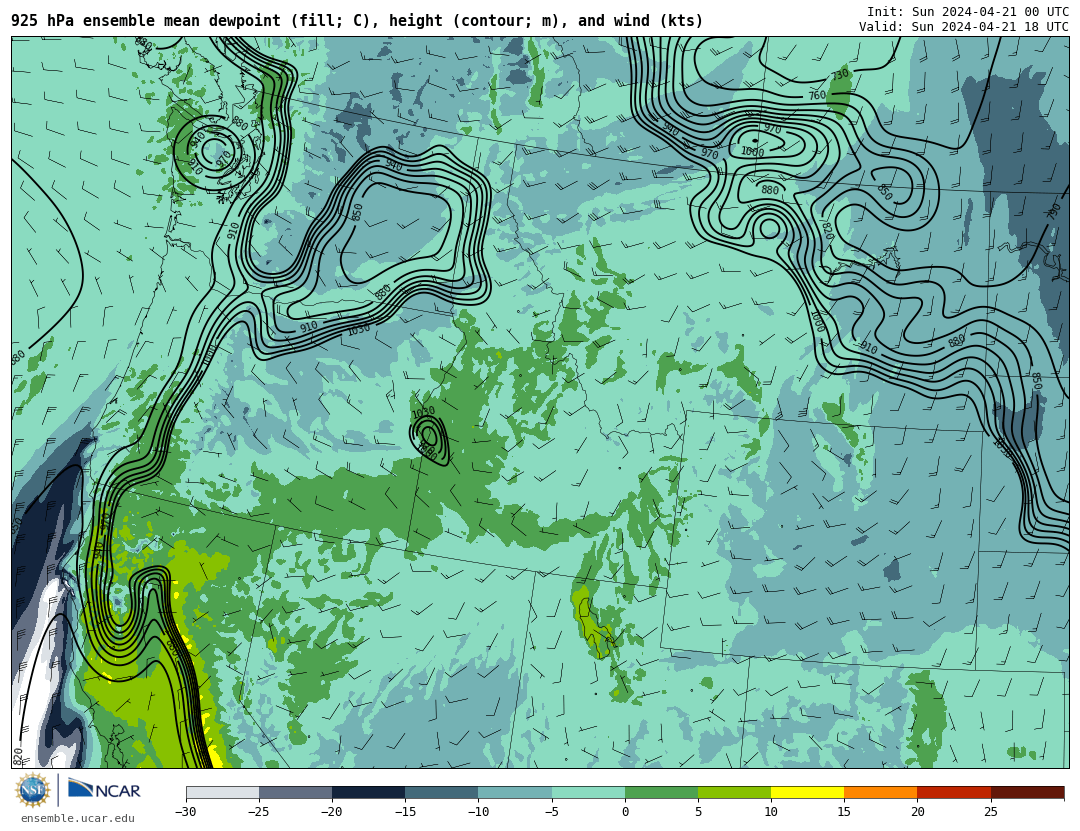The height and width of the screenshot is (831, 1080).
Task: Pick the mint -5 to 0 colorbar segment
Action: click(x=588, y=792)
